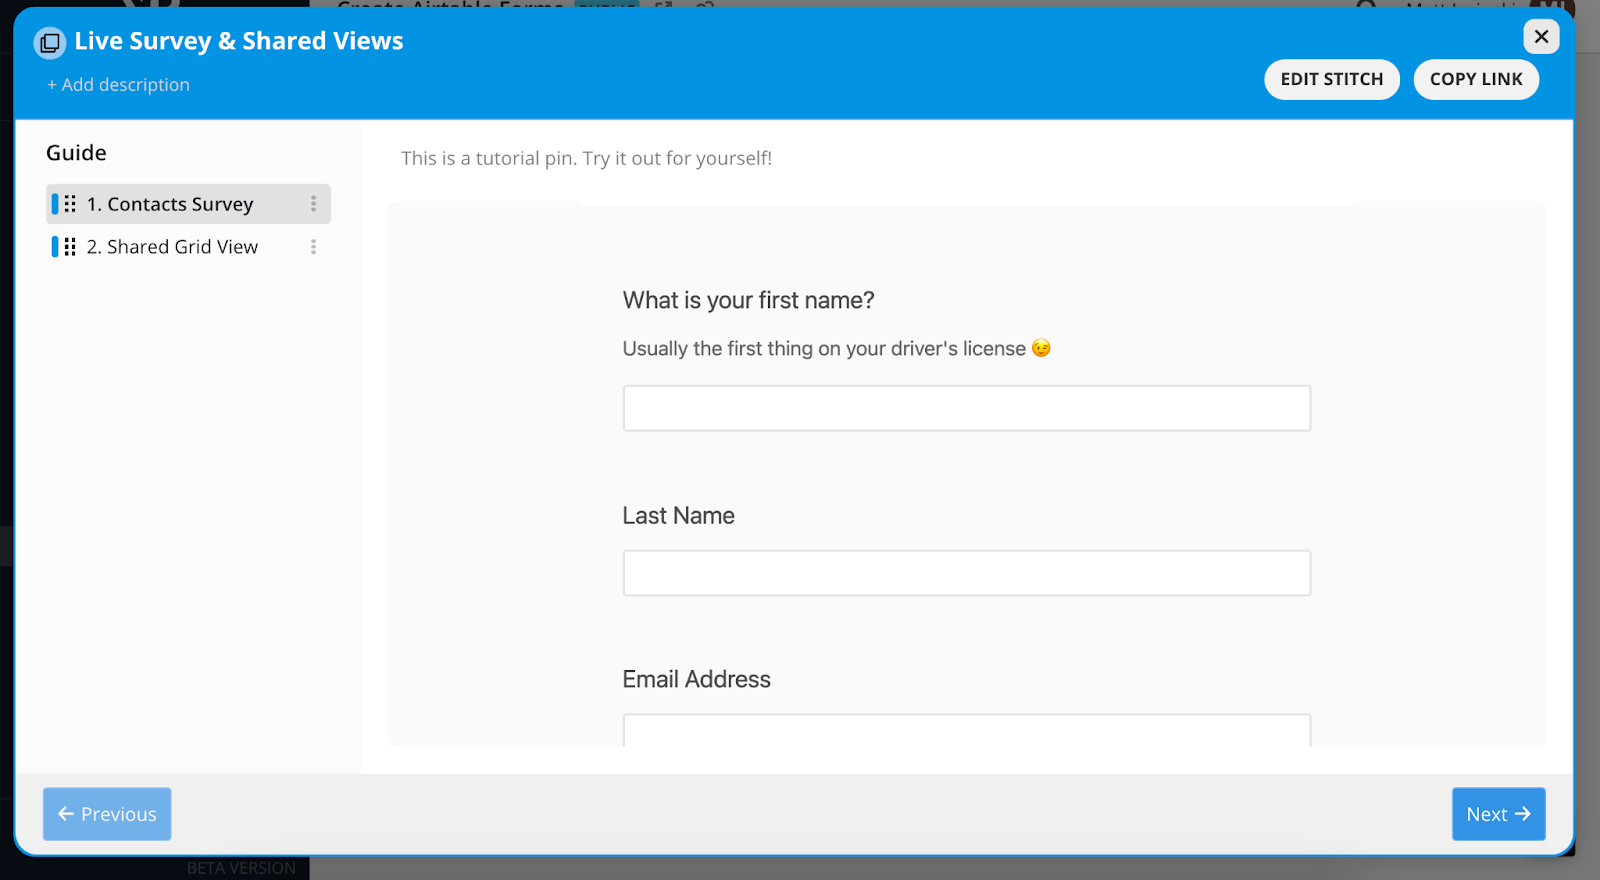The height and width of the screenshot is (880, 1600).
Task: Open Edit Stitch
Action: [1332, 80]
